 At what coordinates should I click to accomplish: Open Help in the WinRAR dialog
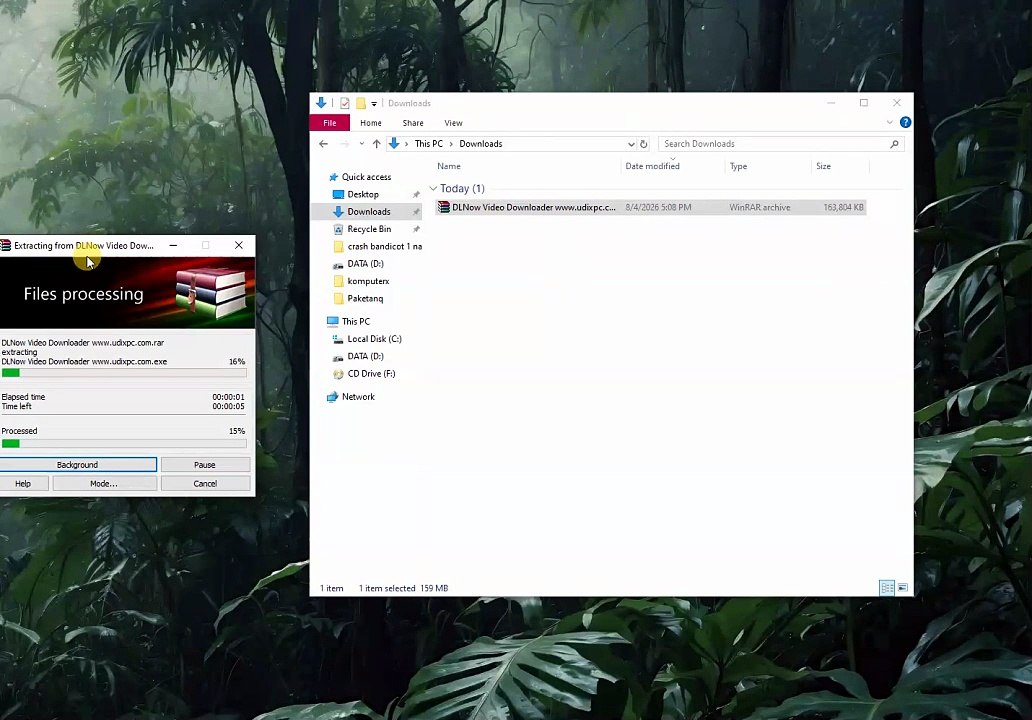23,483
